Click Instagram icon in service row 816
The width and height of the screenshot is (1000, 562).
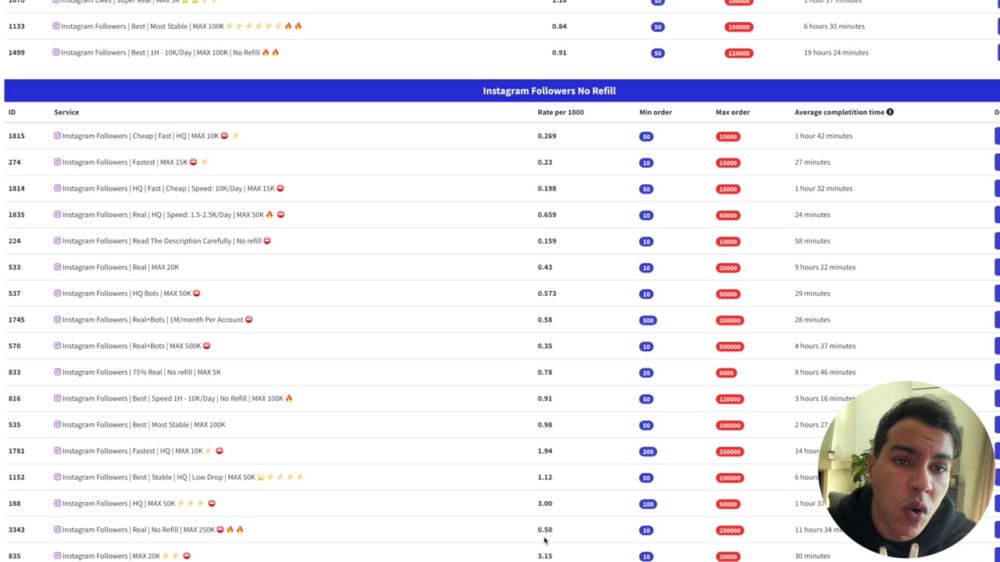[x=57, y=398]
